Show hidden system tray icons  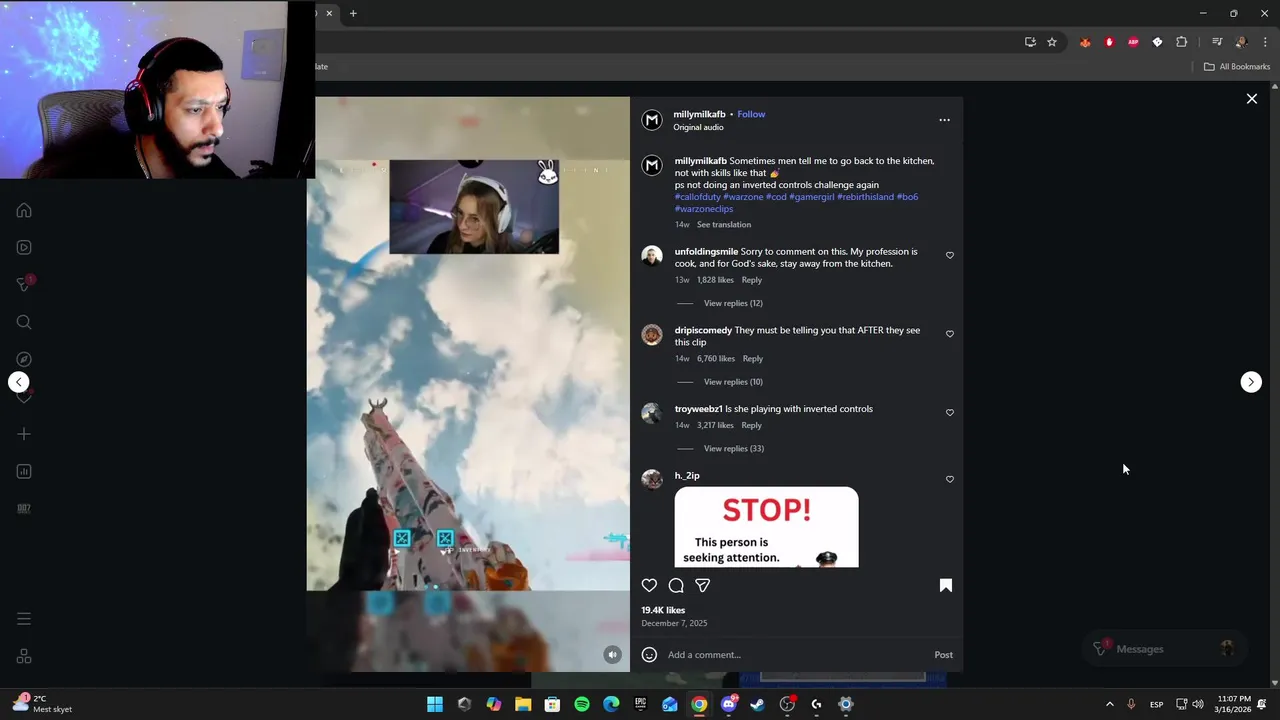(1109, 704)
